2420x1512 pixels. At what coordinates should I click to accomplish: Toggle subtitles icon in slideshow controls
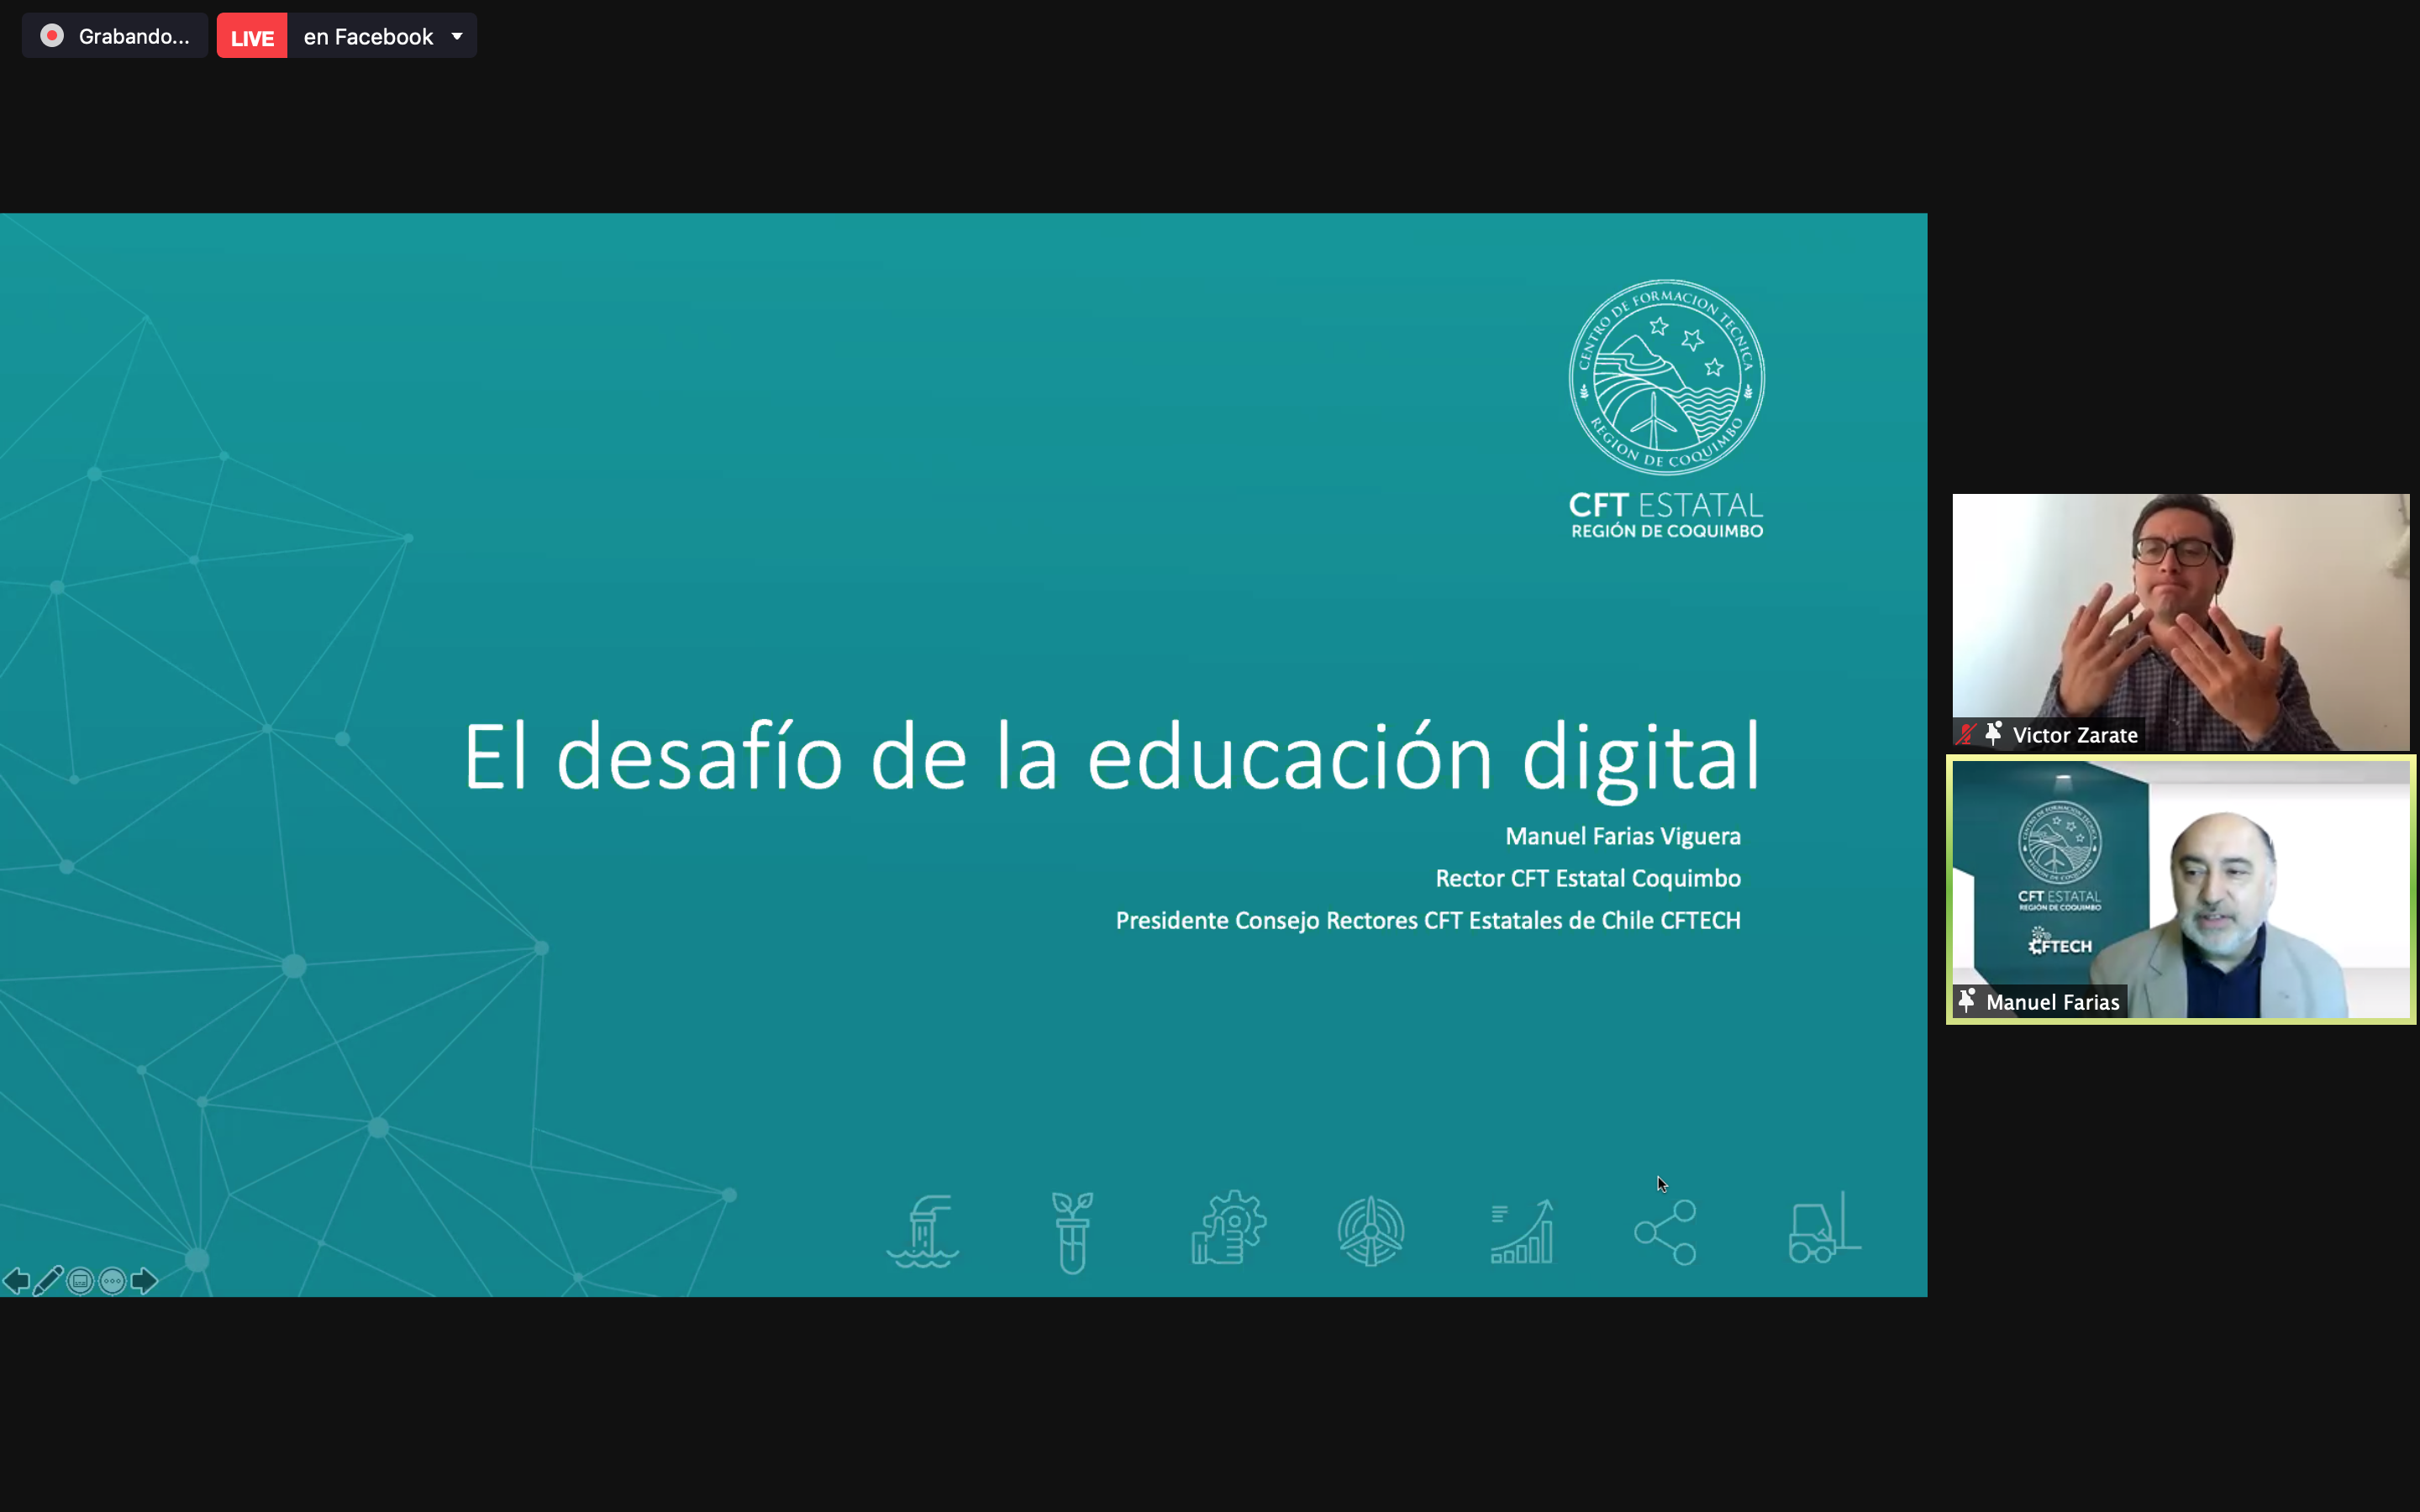tap(80, 1281)
